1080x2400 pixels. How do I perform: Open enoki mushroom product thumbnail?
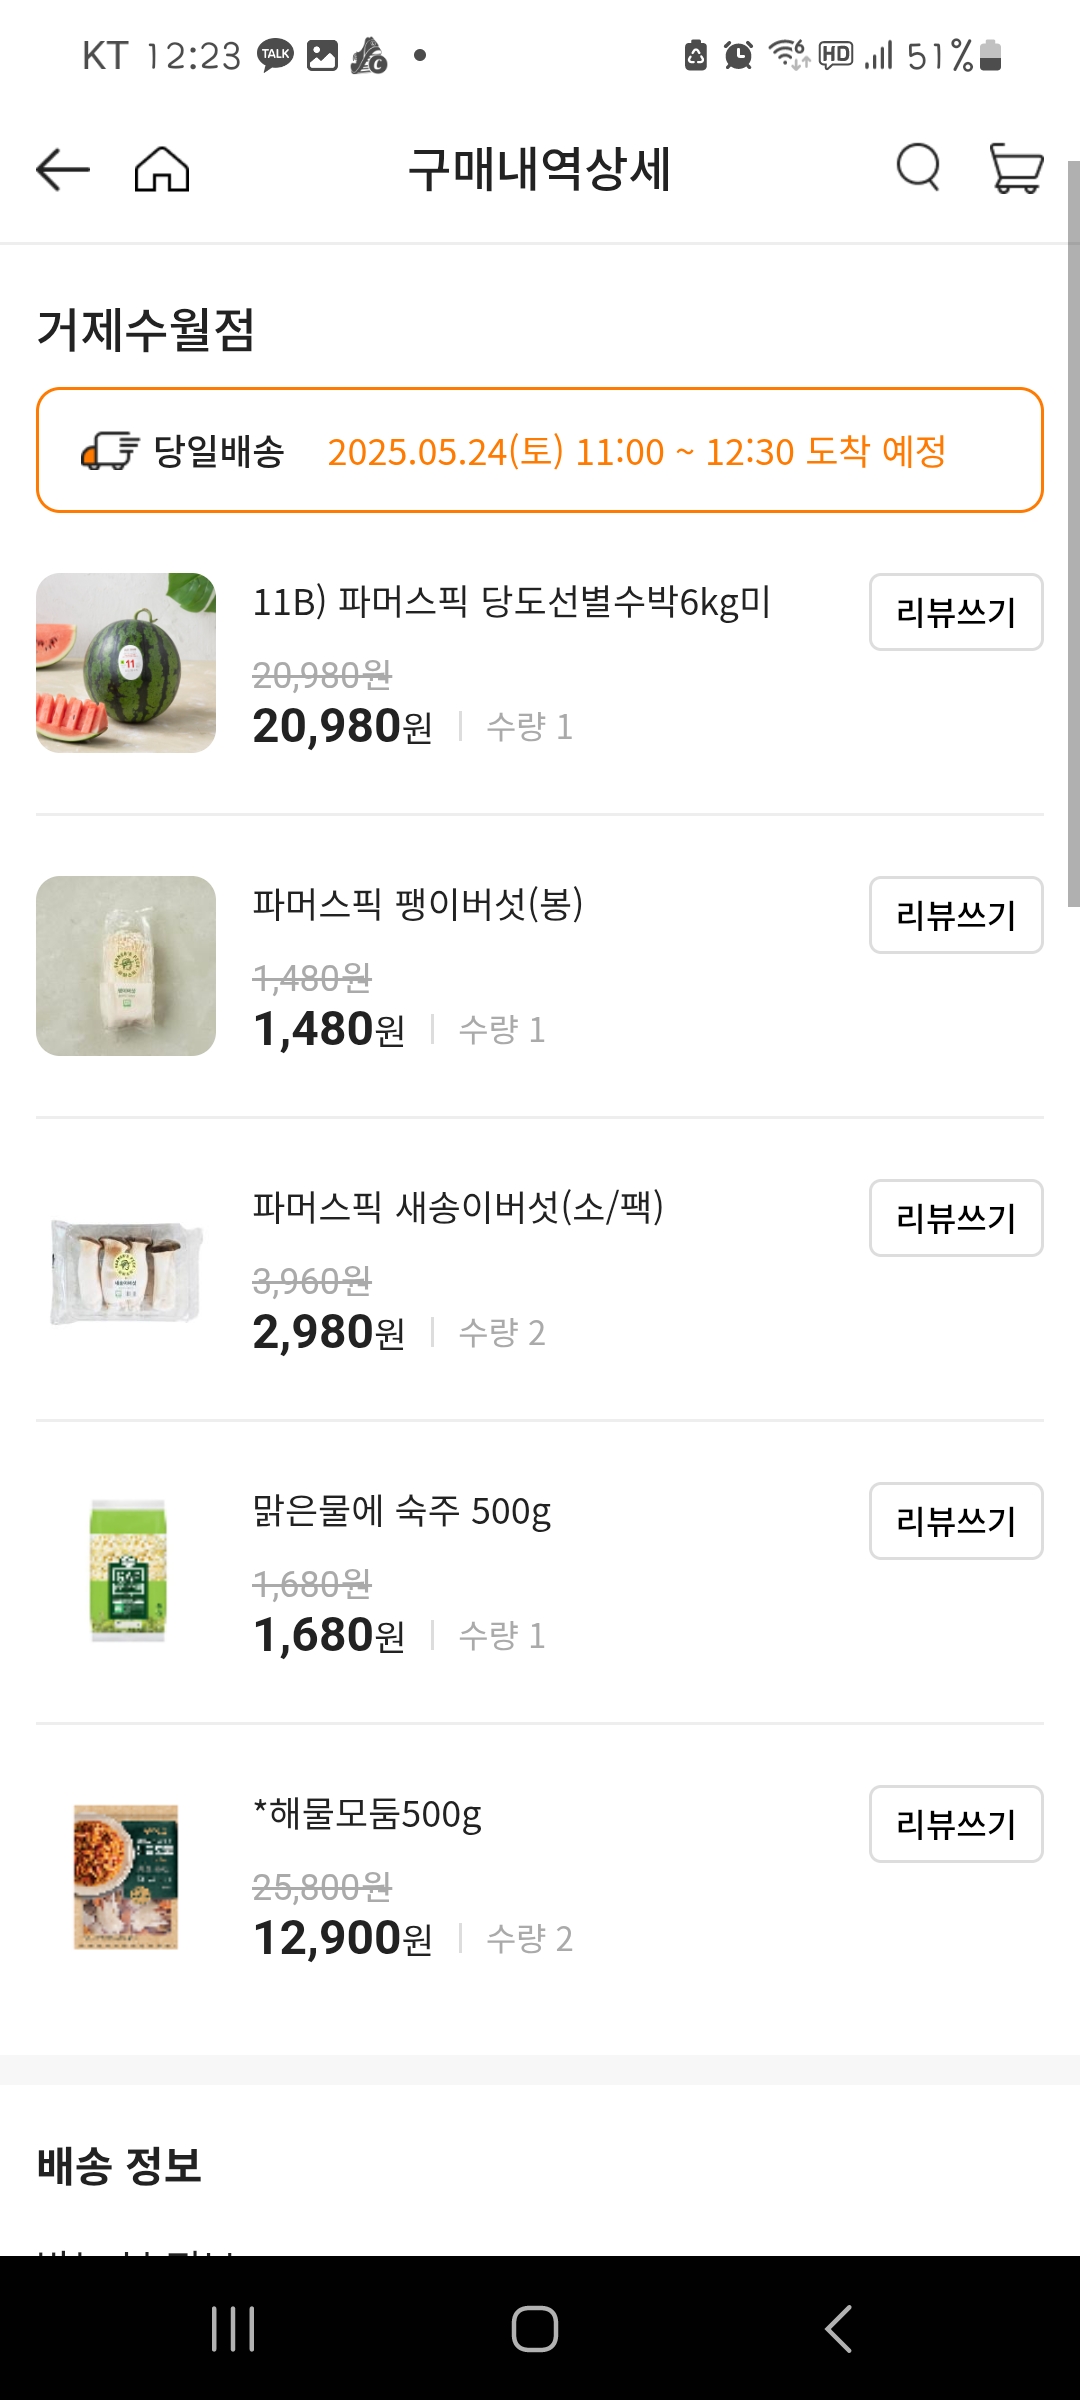click(x=126, y=966)
